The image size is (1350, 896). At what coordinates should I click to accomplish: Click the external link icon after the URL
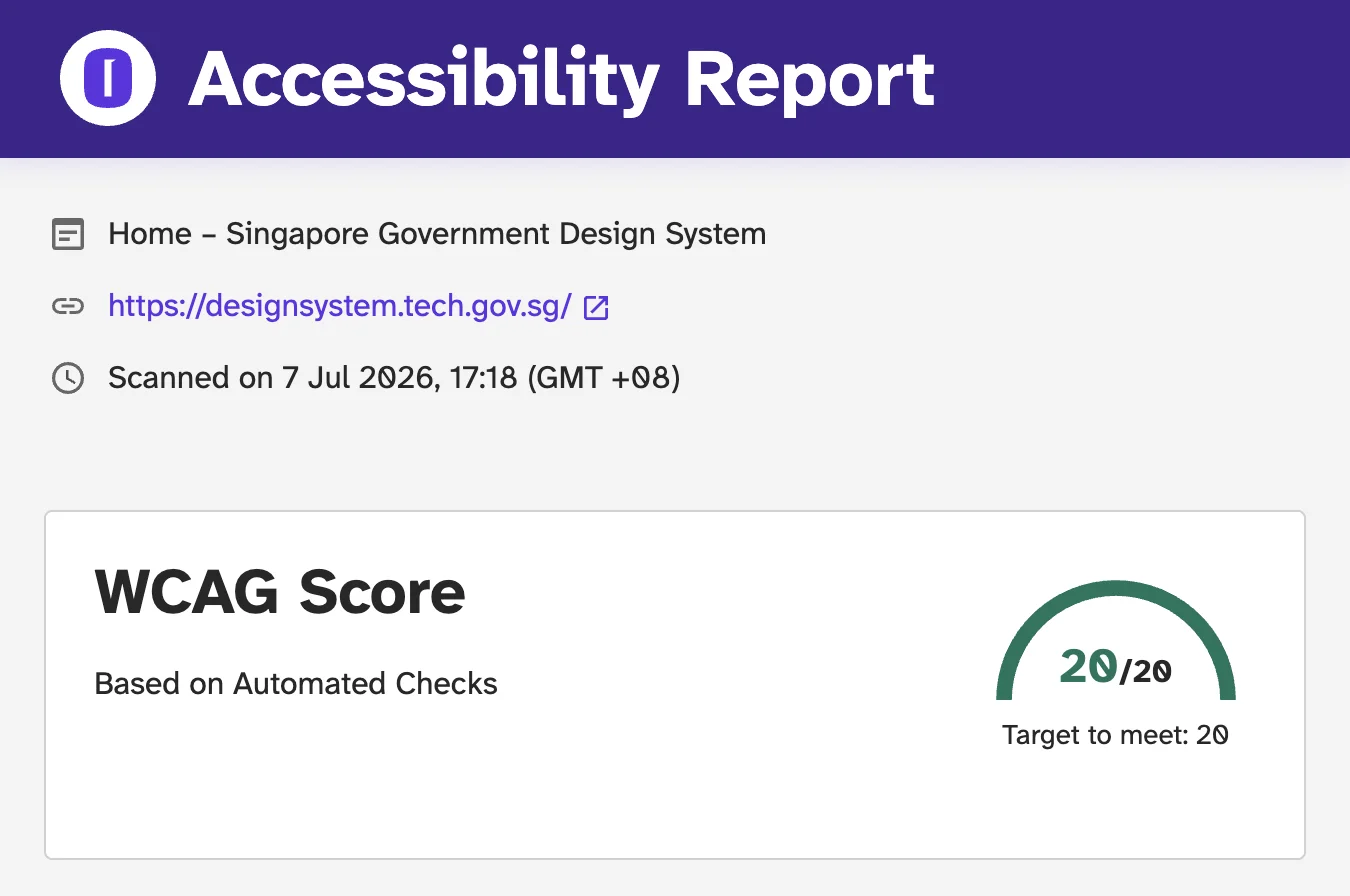click(596, 307)
